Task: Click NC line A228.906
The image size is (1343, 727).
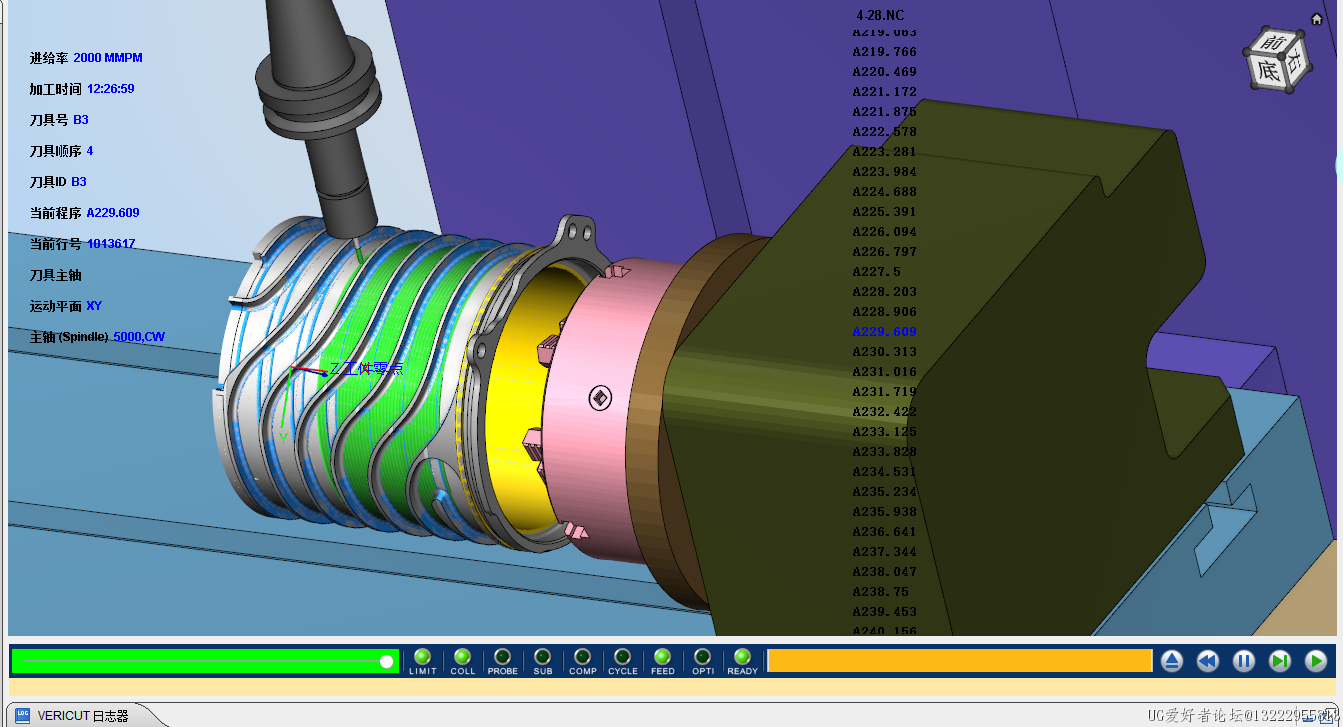Action: 884,312
